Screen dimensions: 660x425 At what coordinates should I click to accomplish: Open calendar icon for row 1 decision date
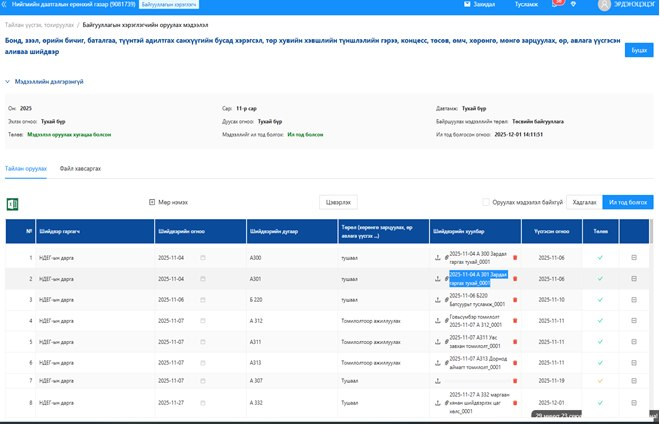[204, 258]
